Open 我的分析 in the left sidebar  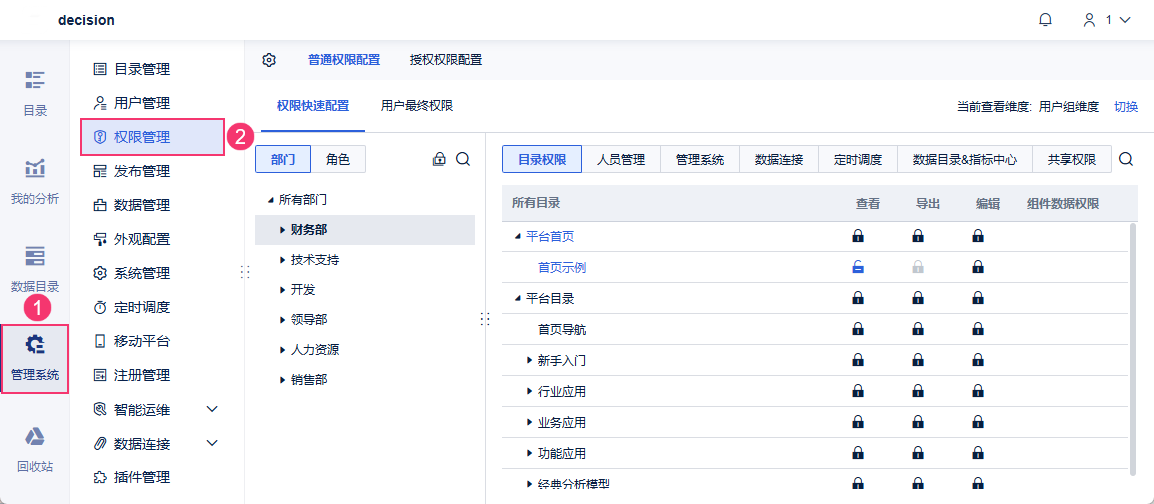[35, 179]
